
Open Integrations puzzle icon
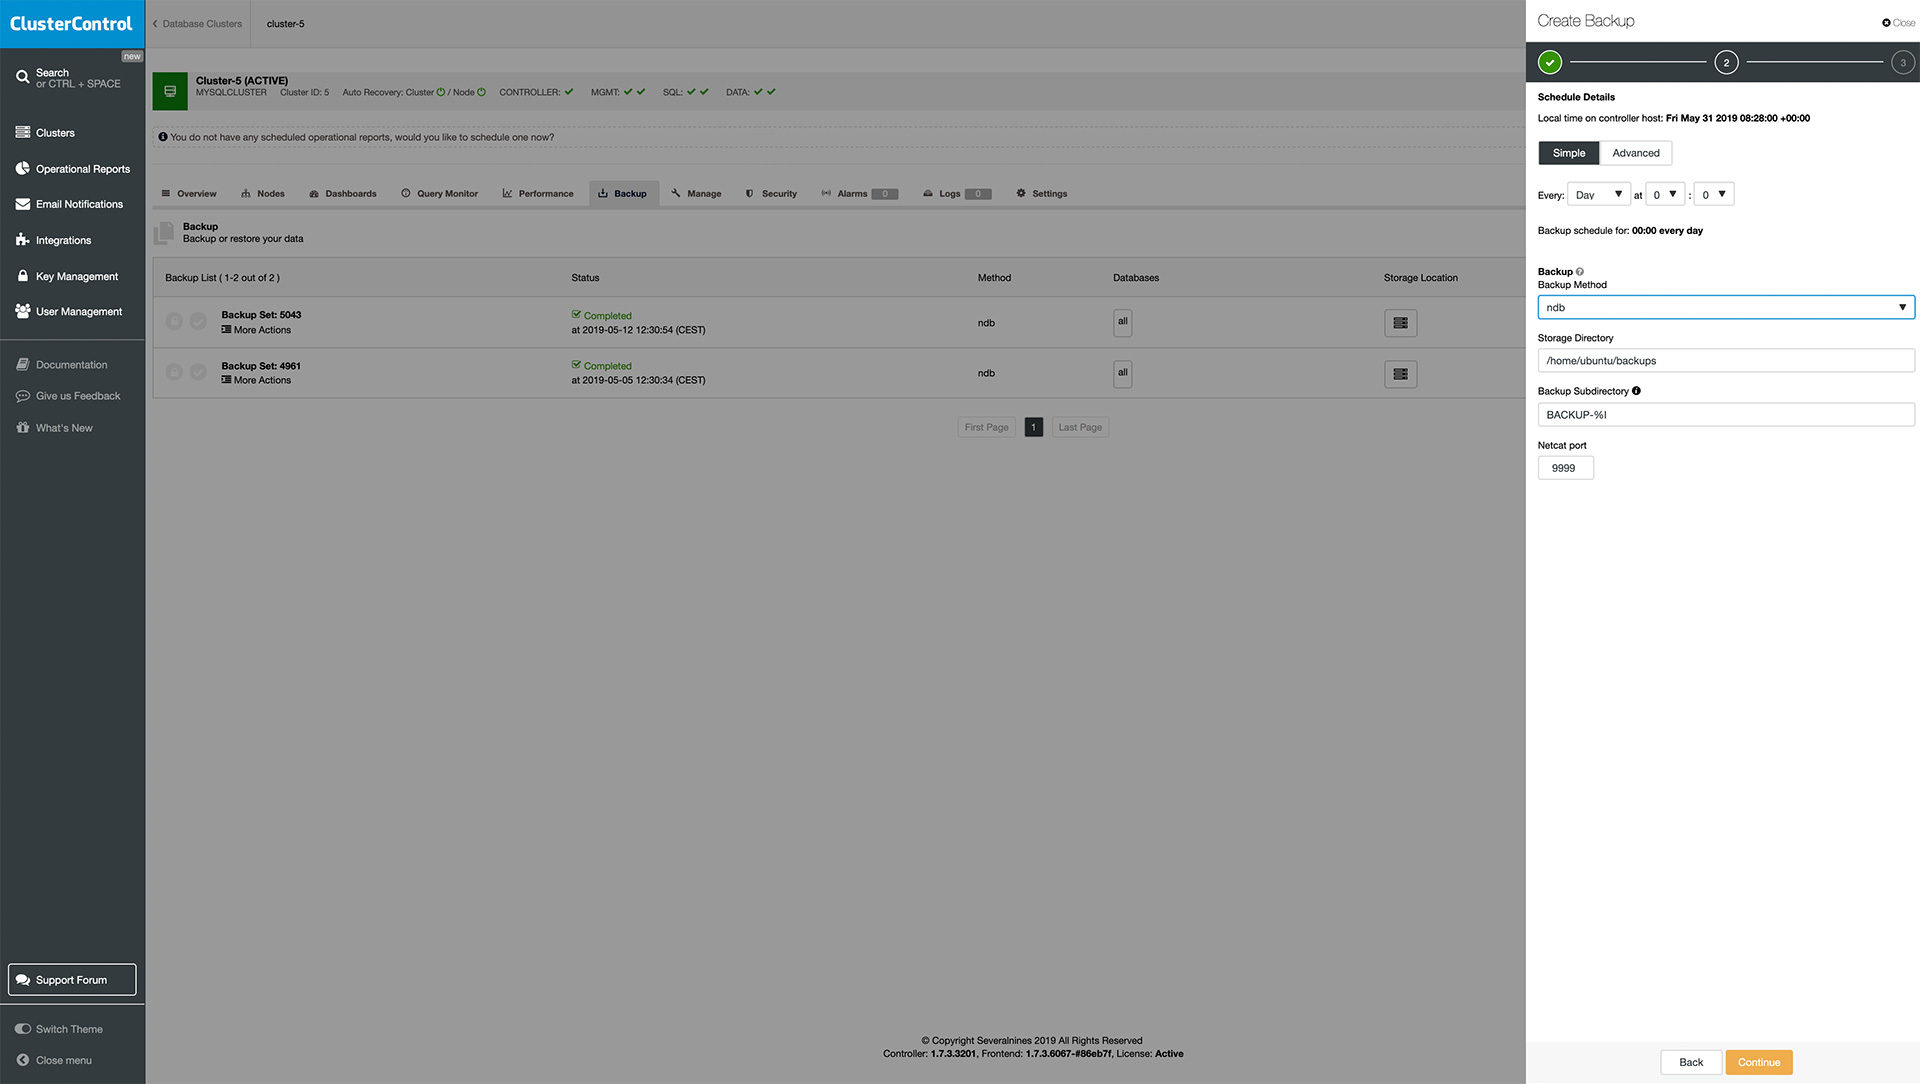pos(22,240)
